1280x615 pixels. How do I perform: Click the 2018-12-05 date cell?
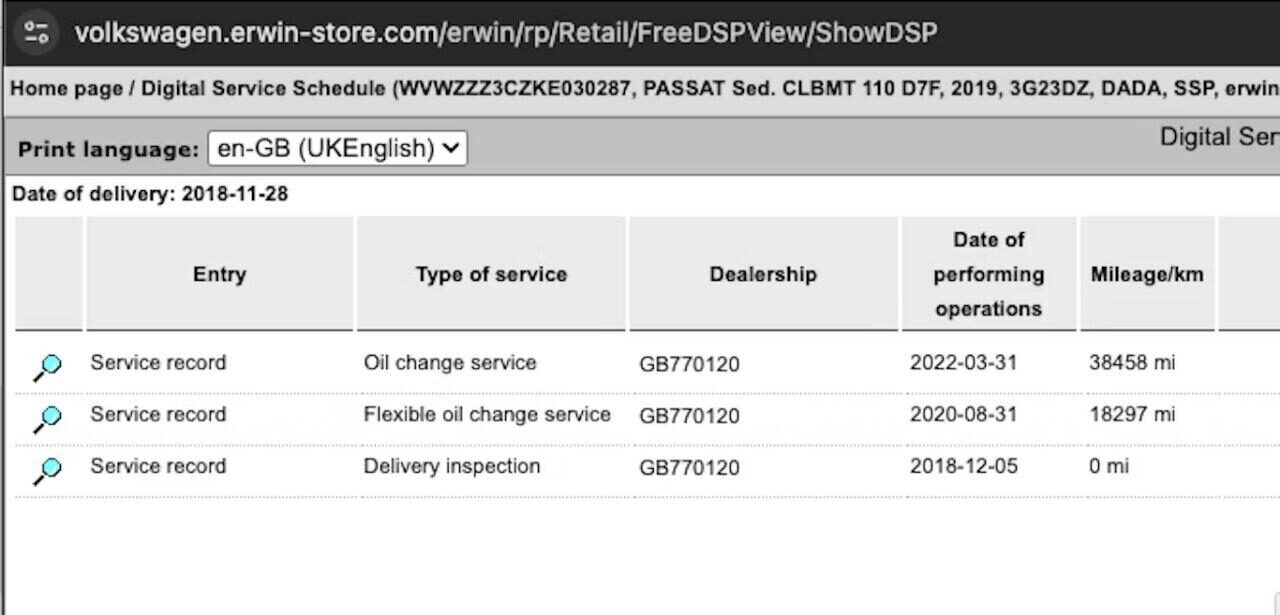click(963, 466)
